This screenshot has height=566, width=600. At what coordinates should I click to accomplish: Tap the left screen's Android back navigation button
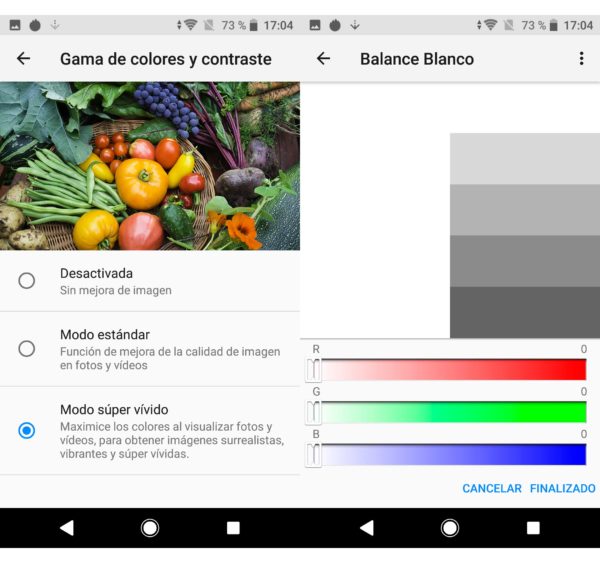coord(67,528)
